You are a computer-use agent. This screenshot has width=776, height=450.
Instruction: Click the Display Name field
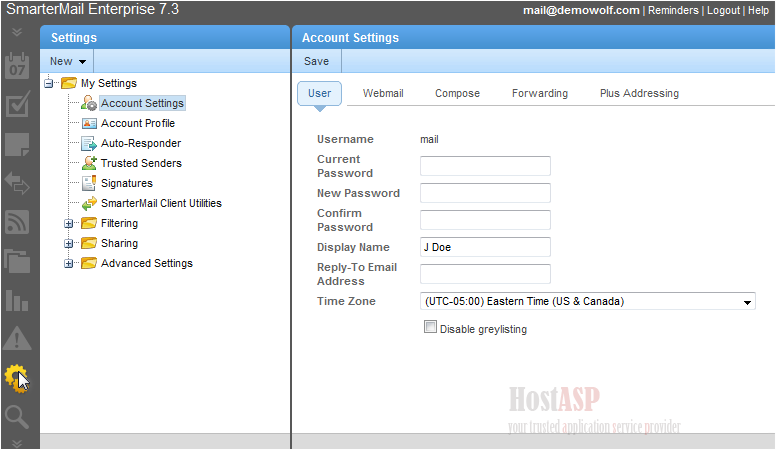pos(485,247)
